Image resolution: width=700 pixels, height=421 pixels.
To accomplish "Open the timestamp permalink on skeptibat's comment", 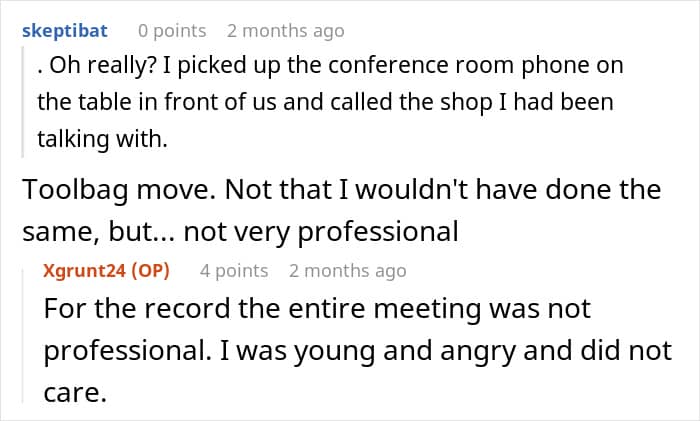I will coord(285,31).
